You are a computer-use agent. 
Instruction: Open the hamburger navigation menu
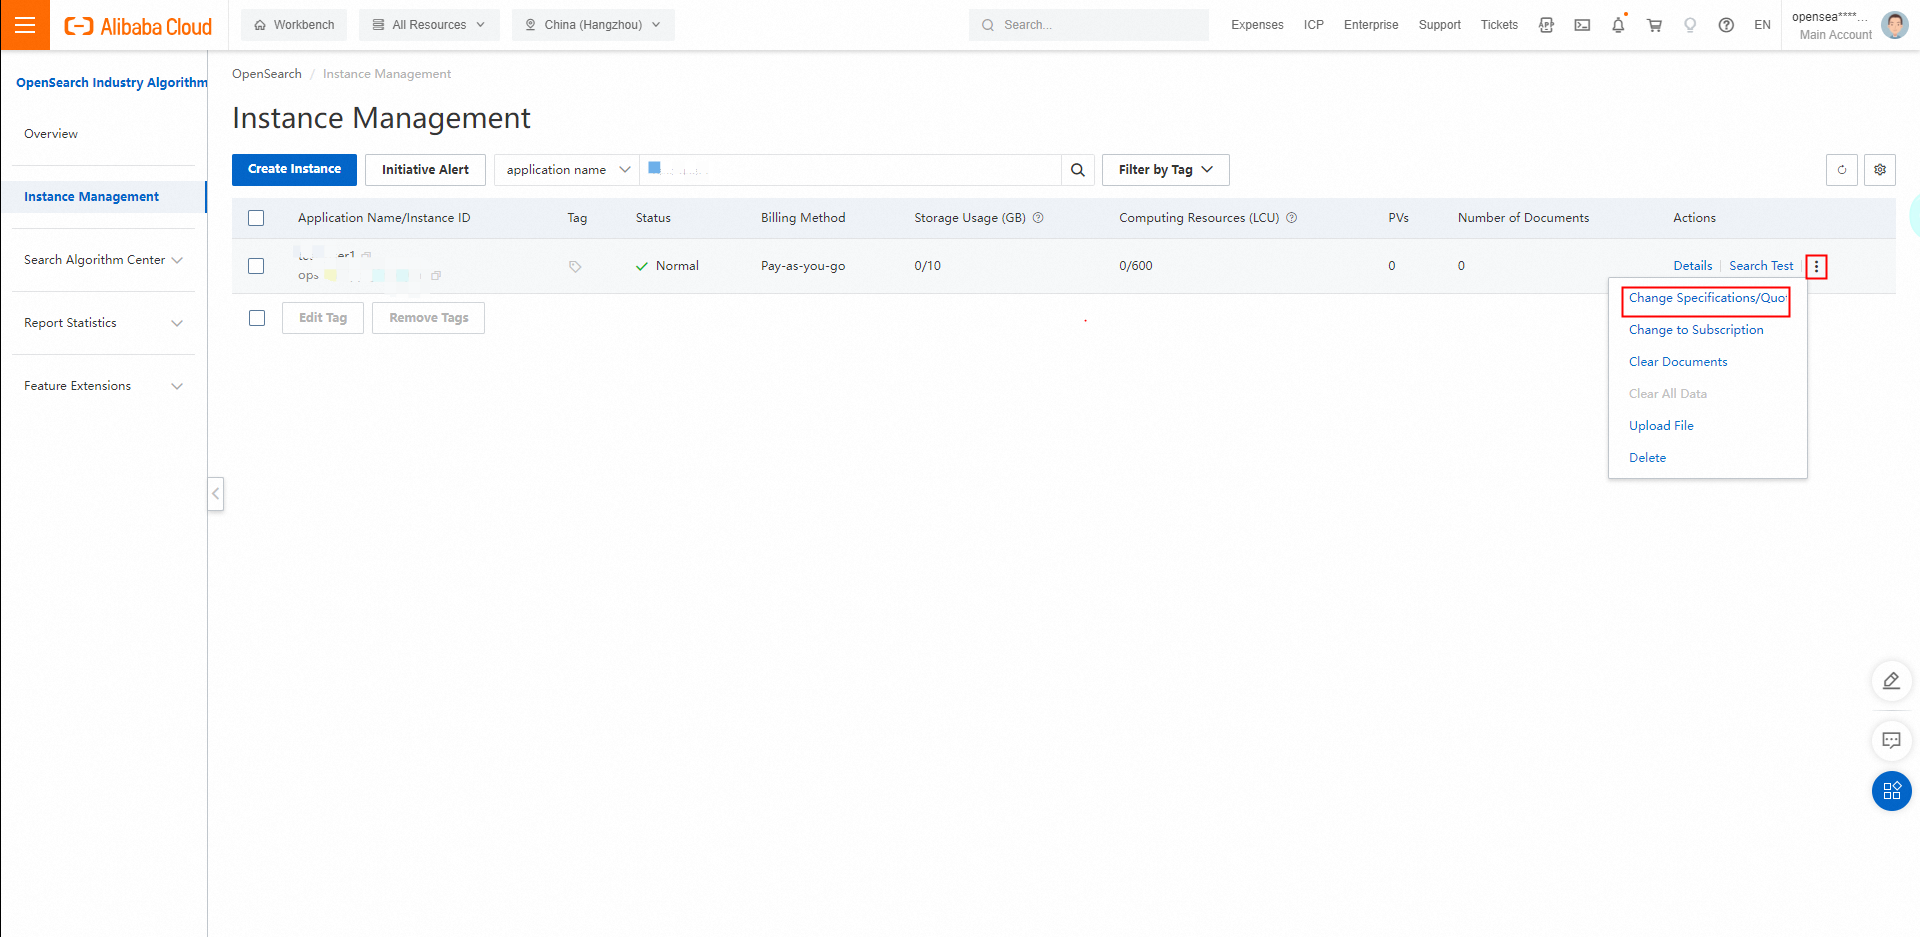point(25,25)
